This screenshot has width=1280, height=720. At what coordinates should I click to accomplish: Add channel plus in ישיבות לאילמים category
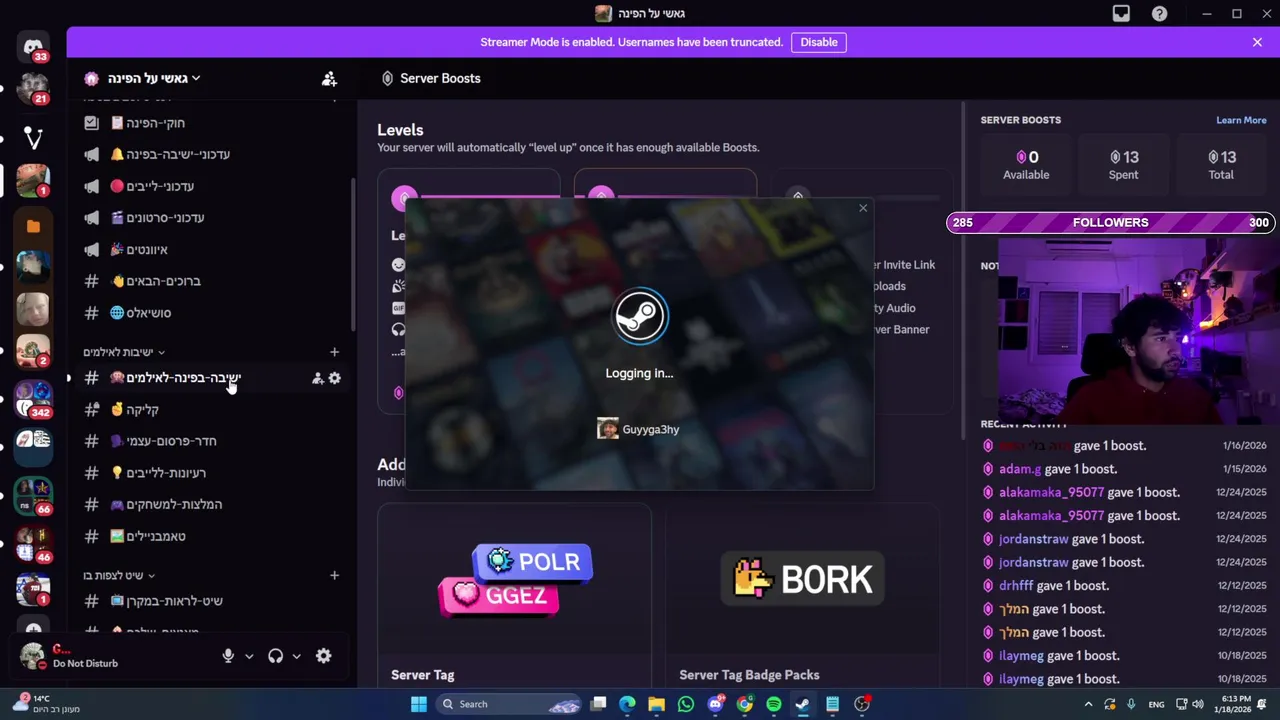[x=334, y=352]
